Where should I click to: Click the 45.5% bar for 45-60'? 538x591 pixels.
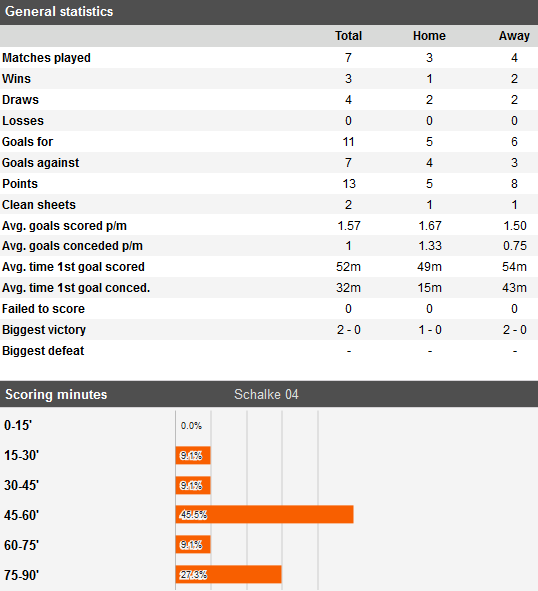(x=265, y=514)
